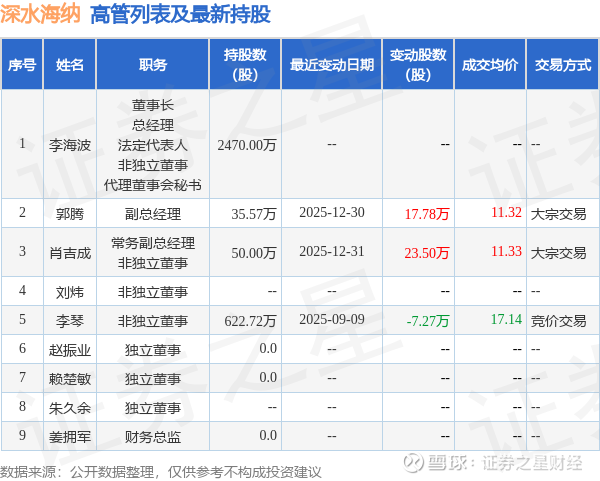The height and width of the screenshot is (481, 600).
Task: Click the 17.78万 change value
Action: click(x=427, y=214)
